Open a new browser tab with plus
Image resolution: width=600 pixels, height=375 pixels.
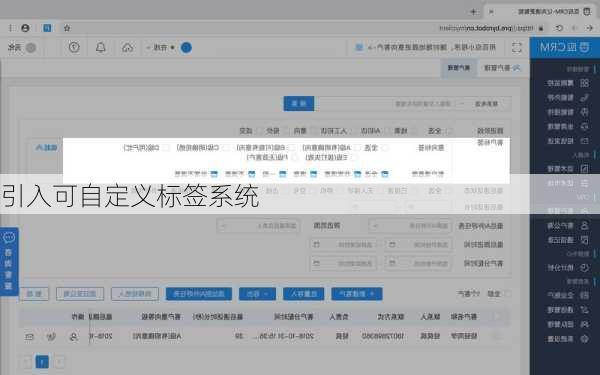(473, 11)
